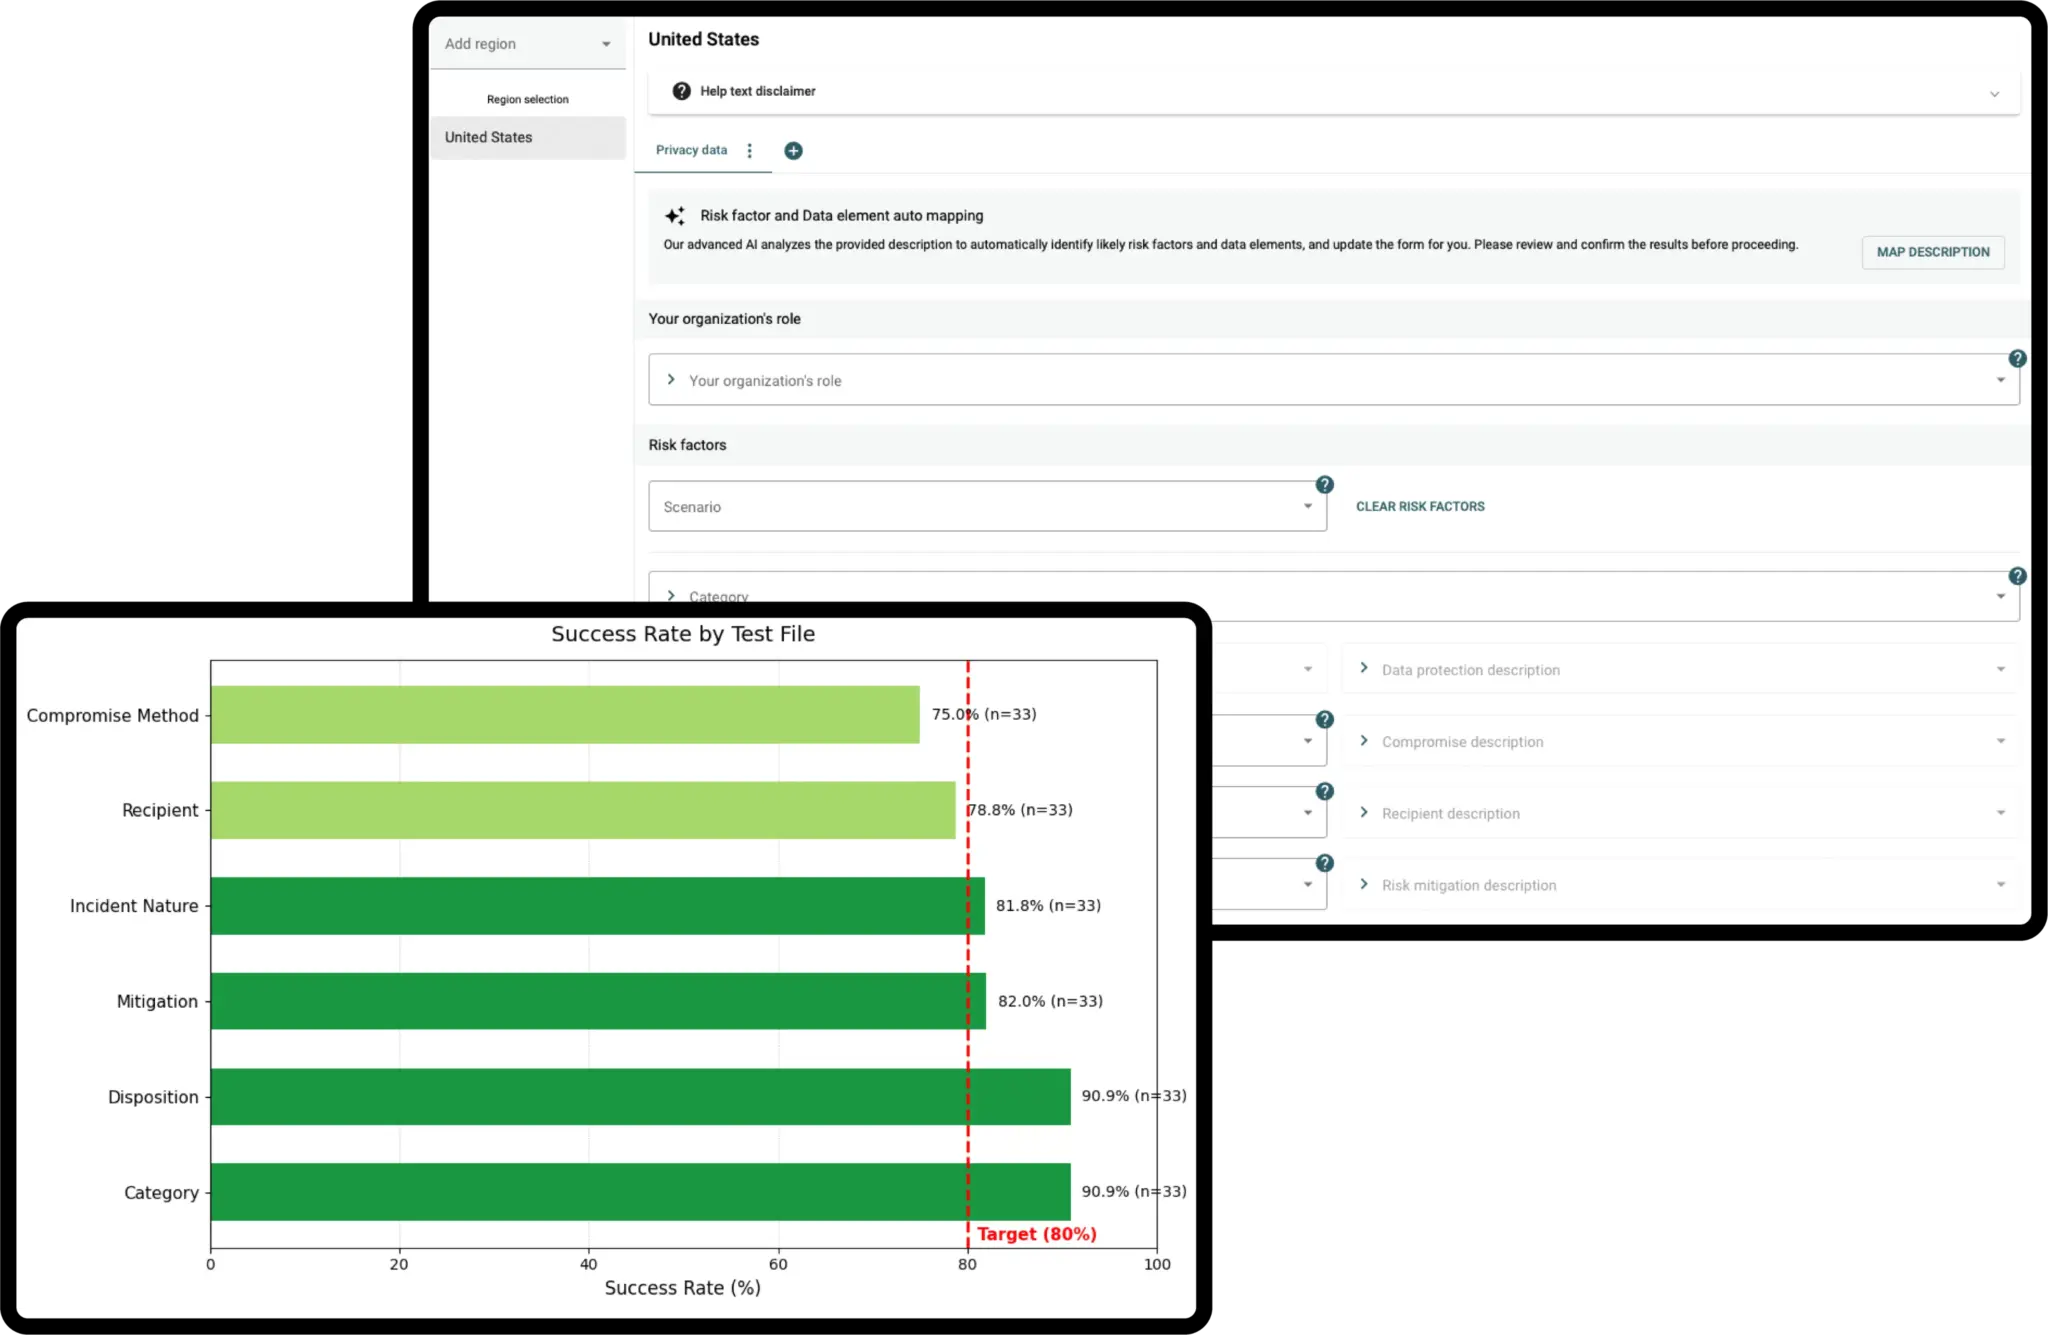Click the help icon above Recipient description
2048x1335 pixels.
click(x=1324, y=790)
